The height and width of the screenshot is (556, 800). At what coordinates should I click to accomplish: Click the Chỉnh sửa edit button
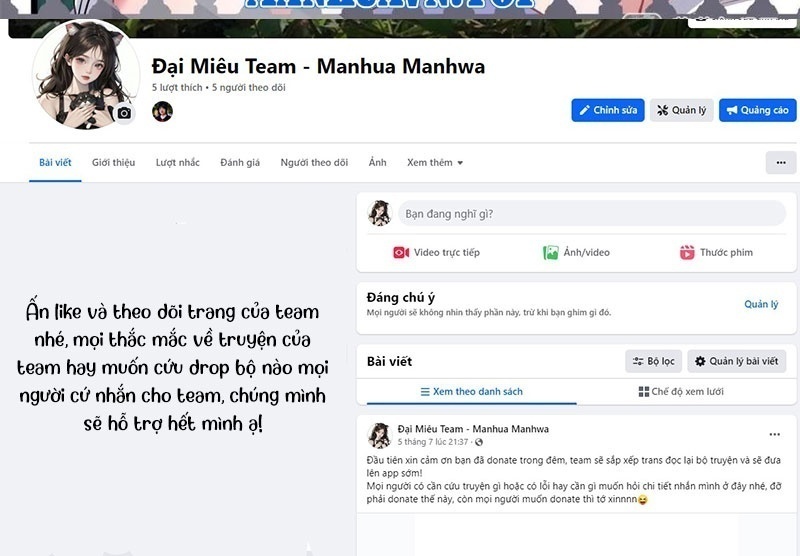608,110
